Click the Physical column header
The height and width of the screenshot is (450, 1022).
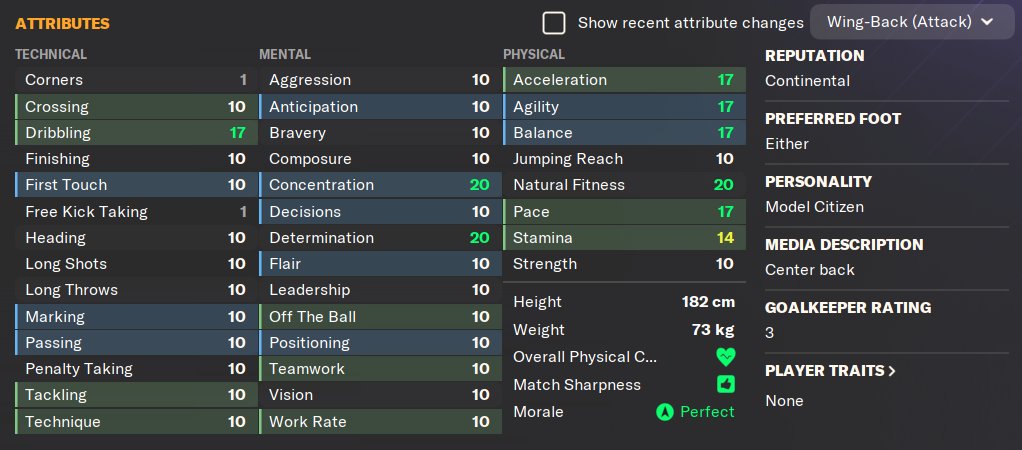coord(534,54)
